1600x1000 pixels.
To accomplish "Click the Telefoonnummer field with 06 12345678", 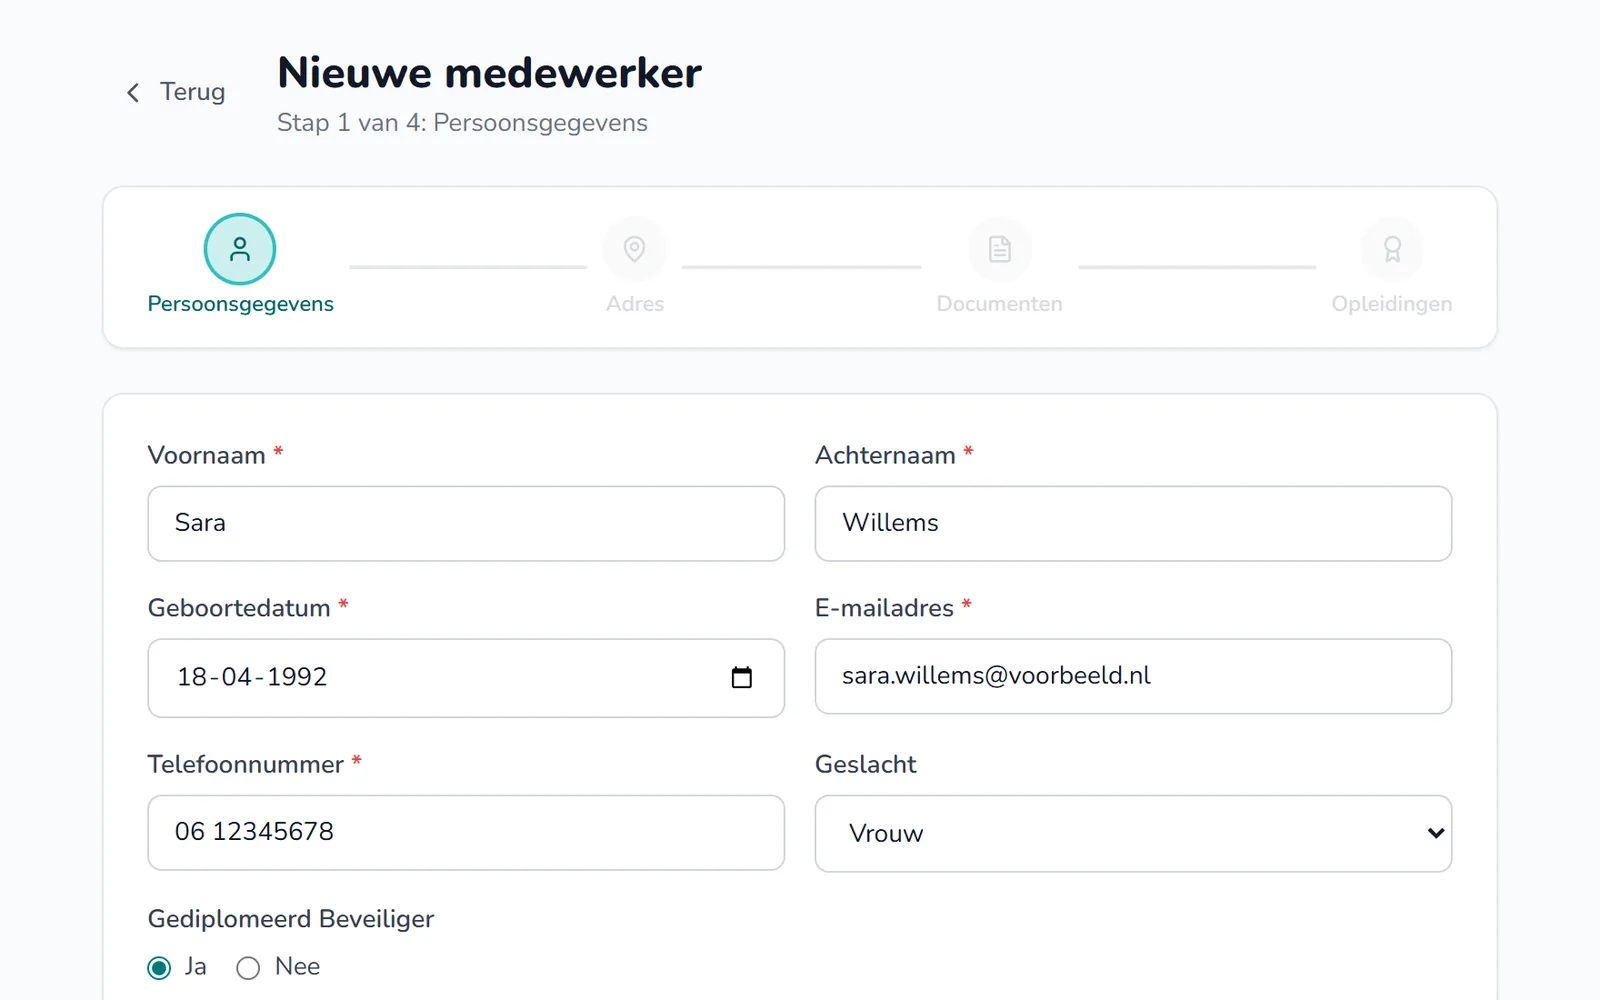I will point(466,833).
